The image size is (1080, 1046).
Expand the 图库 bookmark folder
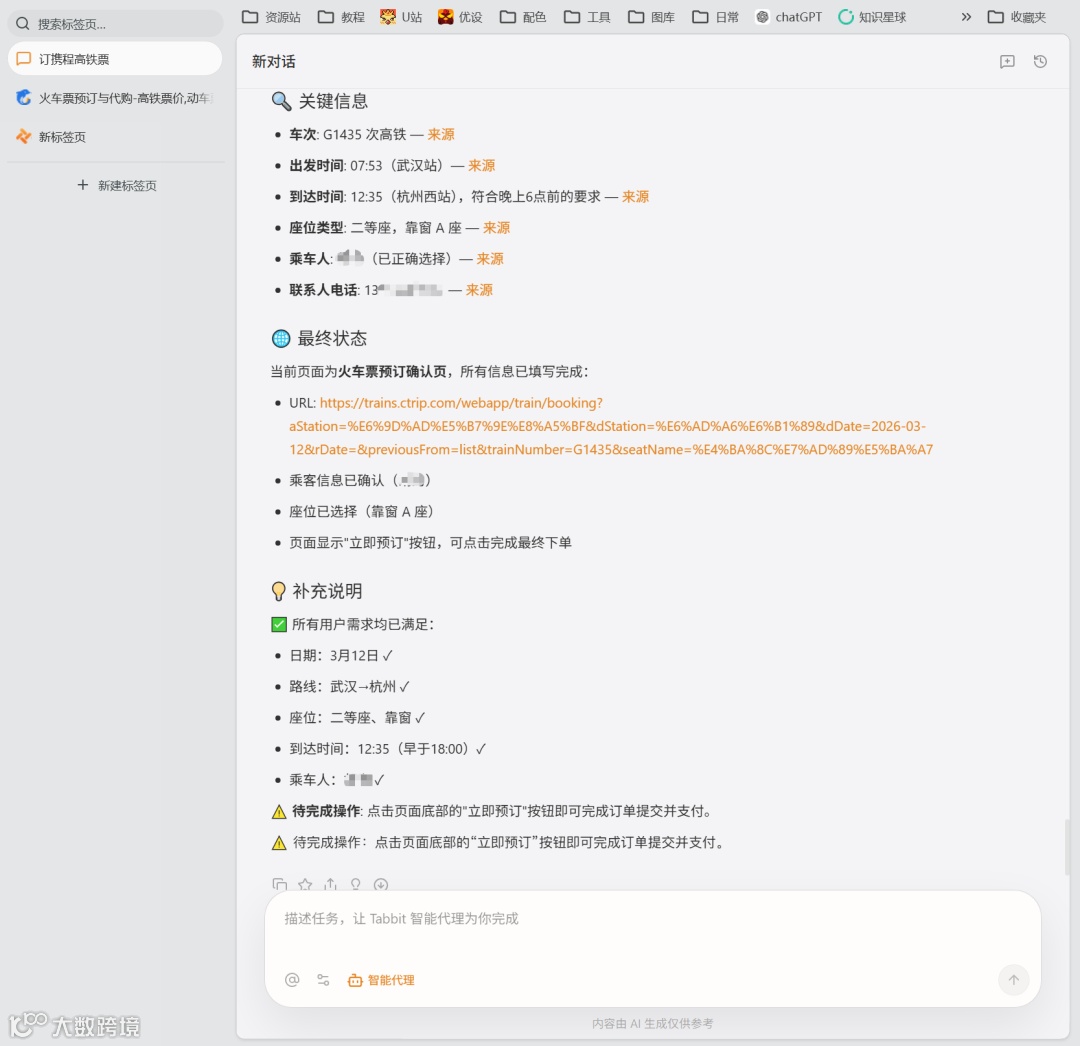[x=651, y=17]
